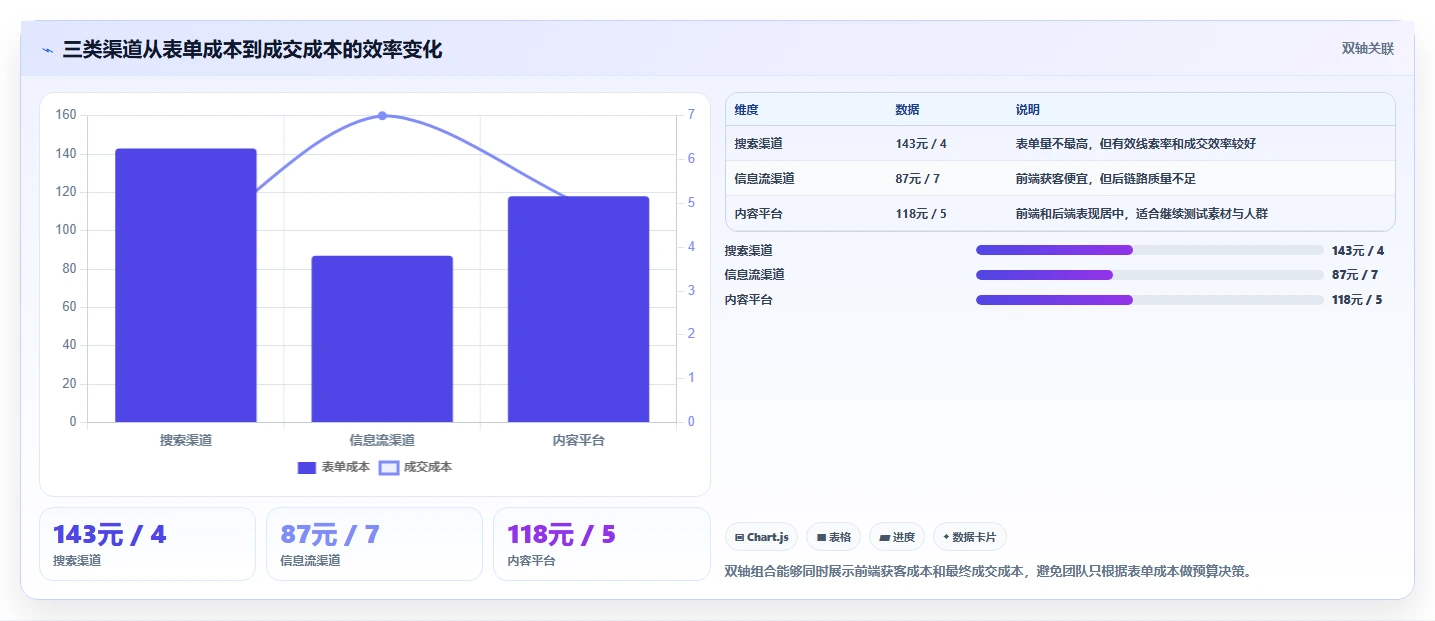Click the lightning icon beside the title

(x=47, y=49)
